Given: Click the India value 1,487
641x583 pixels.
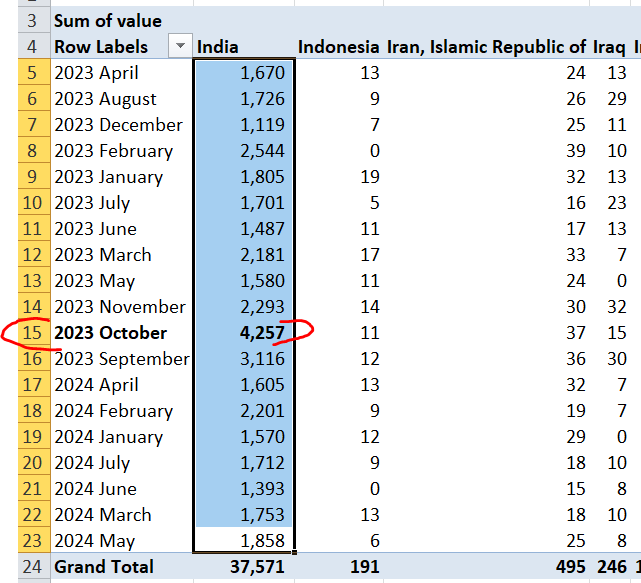Looking at the screenshot, I should click(x=262, y=229).
